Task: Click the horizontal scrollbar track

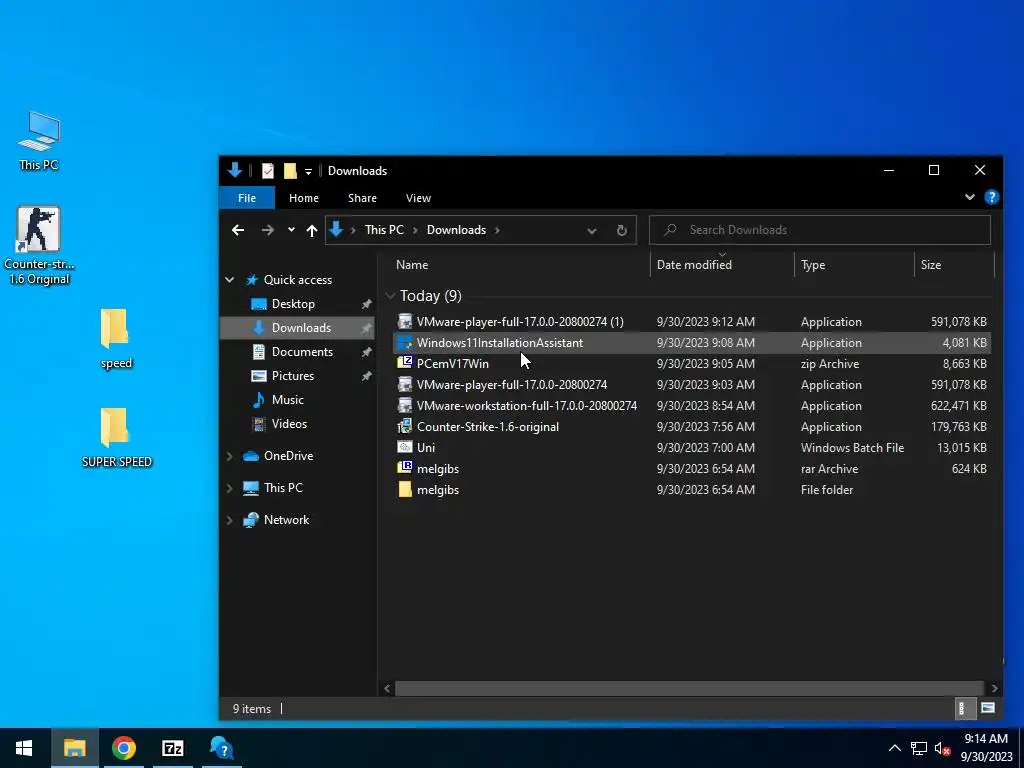Action: point(689,688)
